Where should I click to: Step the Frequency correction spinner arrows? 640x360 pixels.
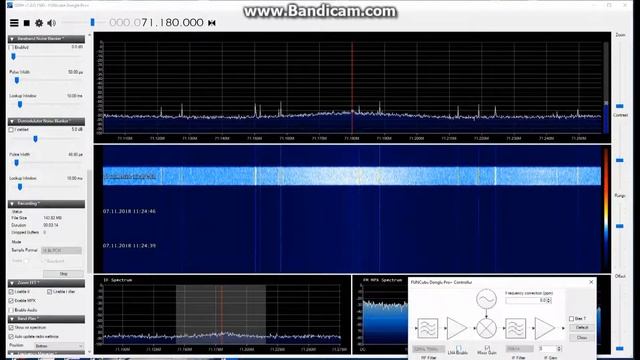549,300
